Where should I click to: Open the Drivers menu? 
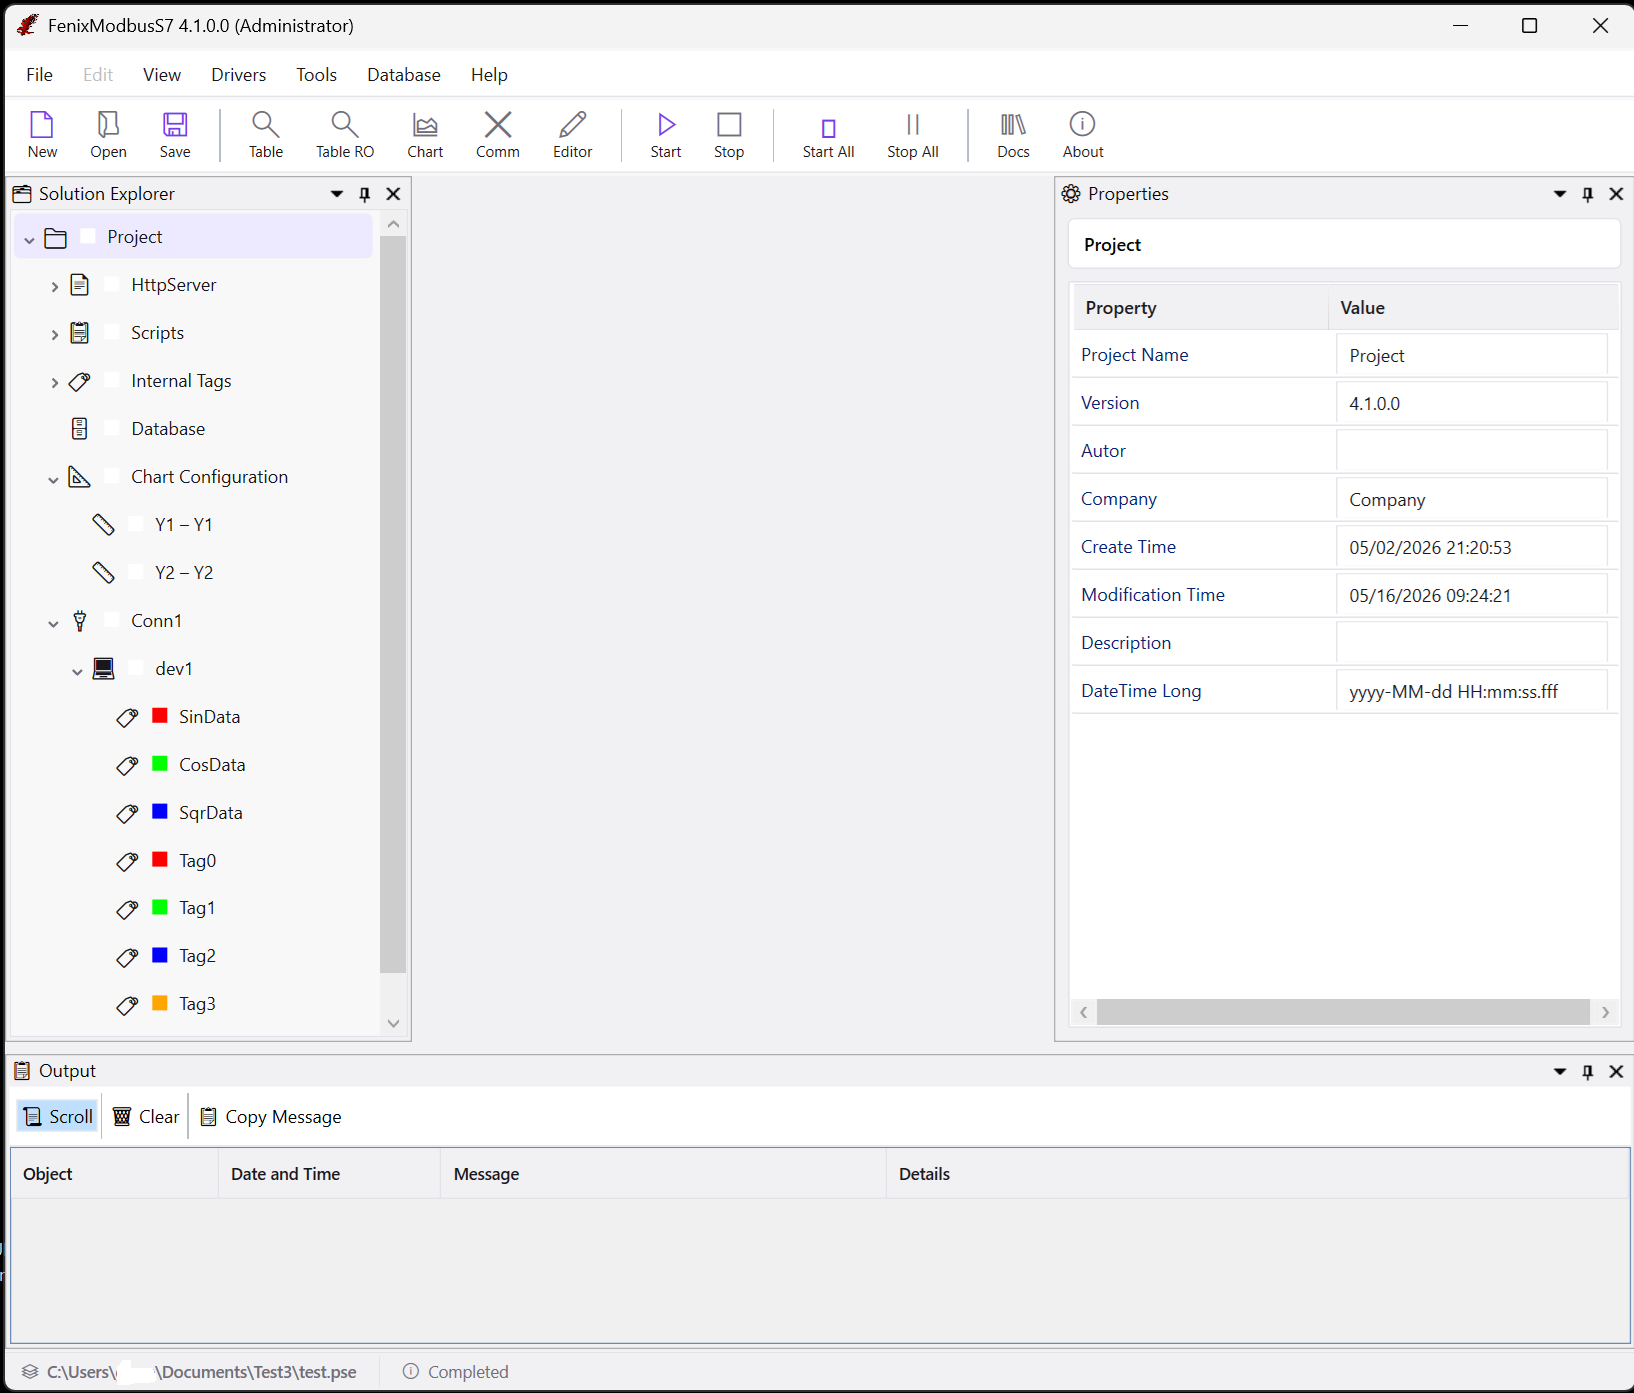click(x=239, y=75)
